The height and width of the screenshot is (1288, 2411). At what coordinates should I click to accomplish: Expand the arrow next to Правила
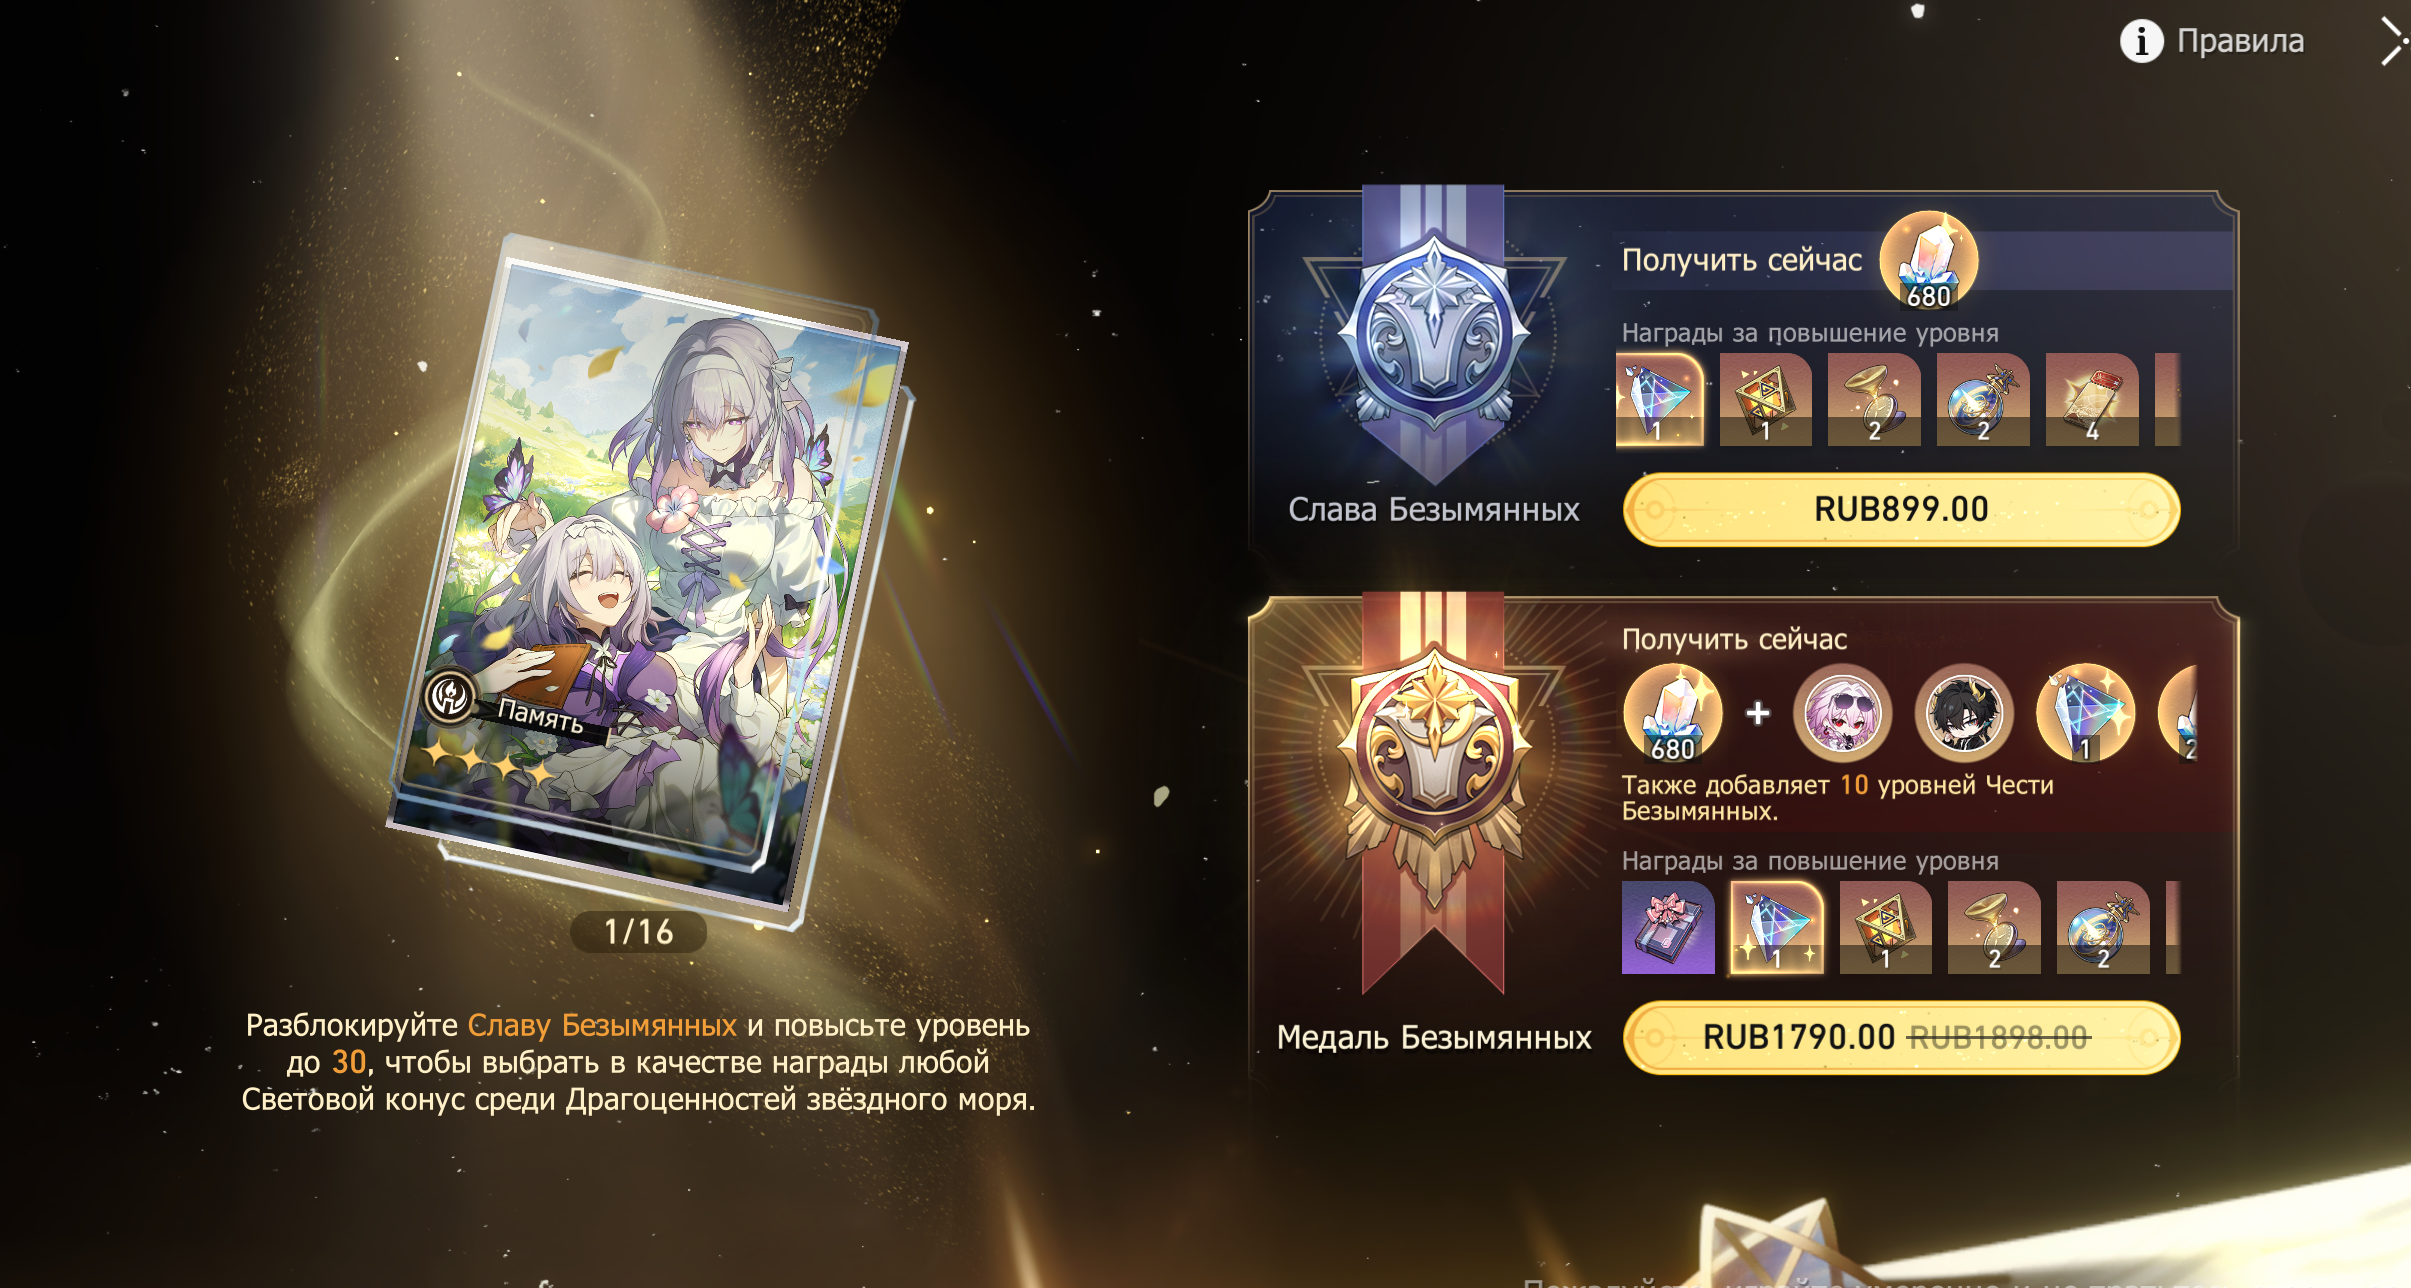[2392, 41]
